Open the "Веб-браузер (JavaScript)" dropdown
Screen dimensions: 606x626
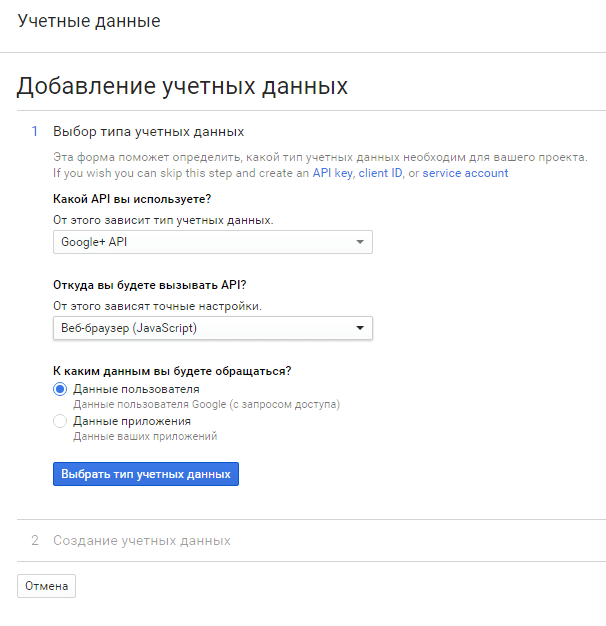213,328
